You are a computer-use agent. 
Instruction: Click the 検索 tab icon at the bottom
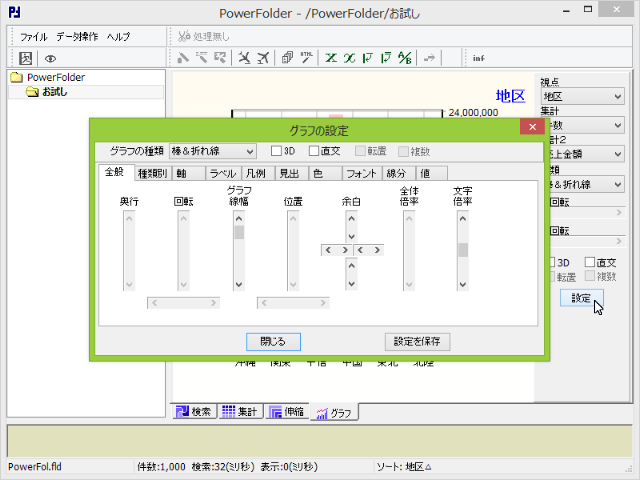tap(182, 412)
